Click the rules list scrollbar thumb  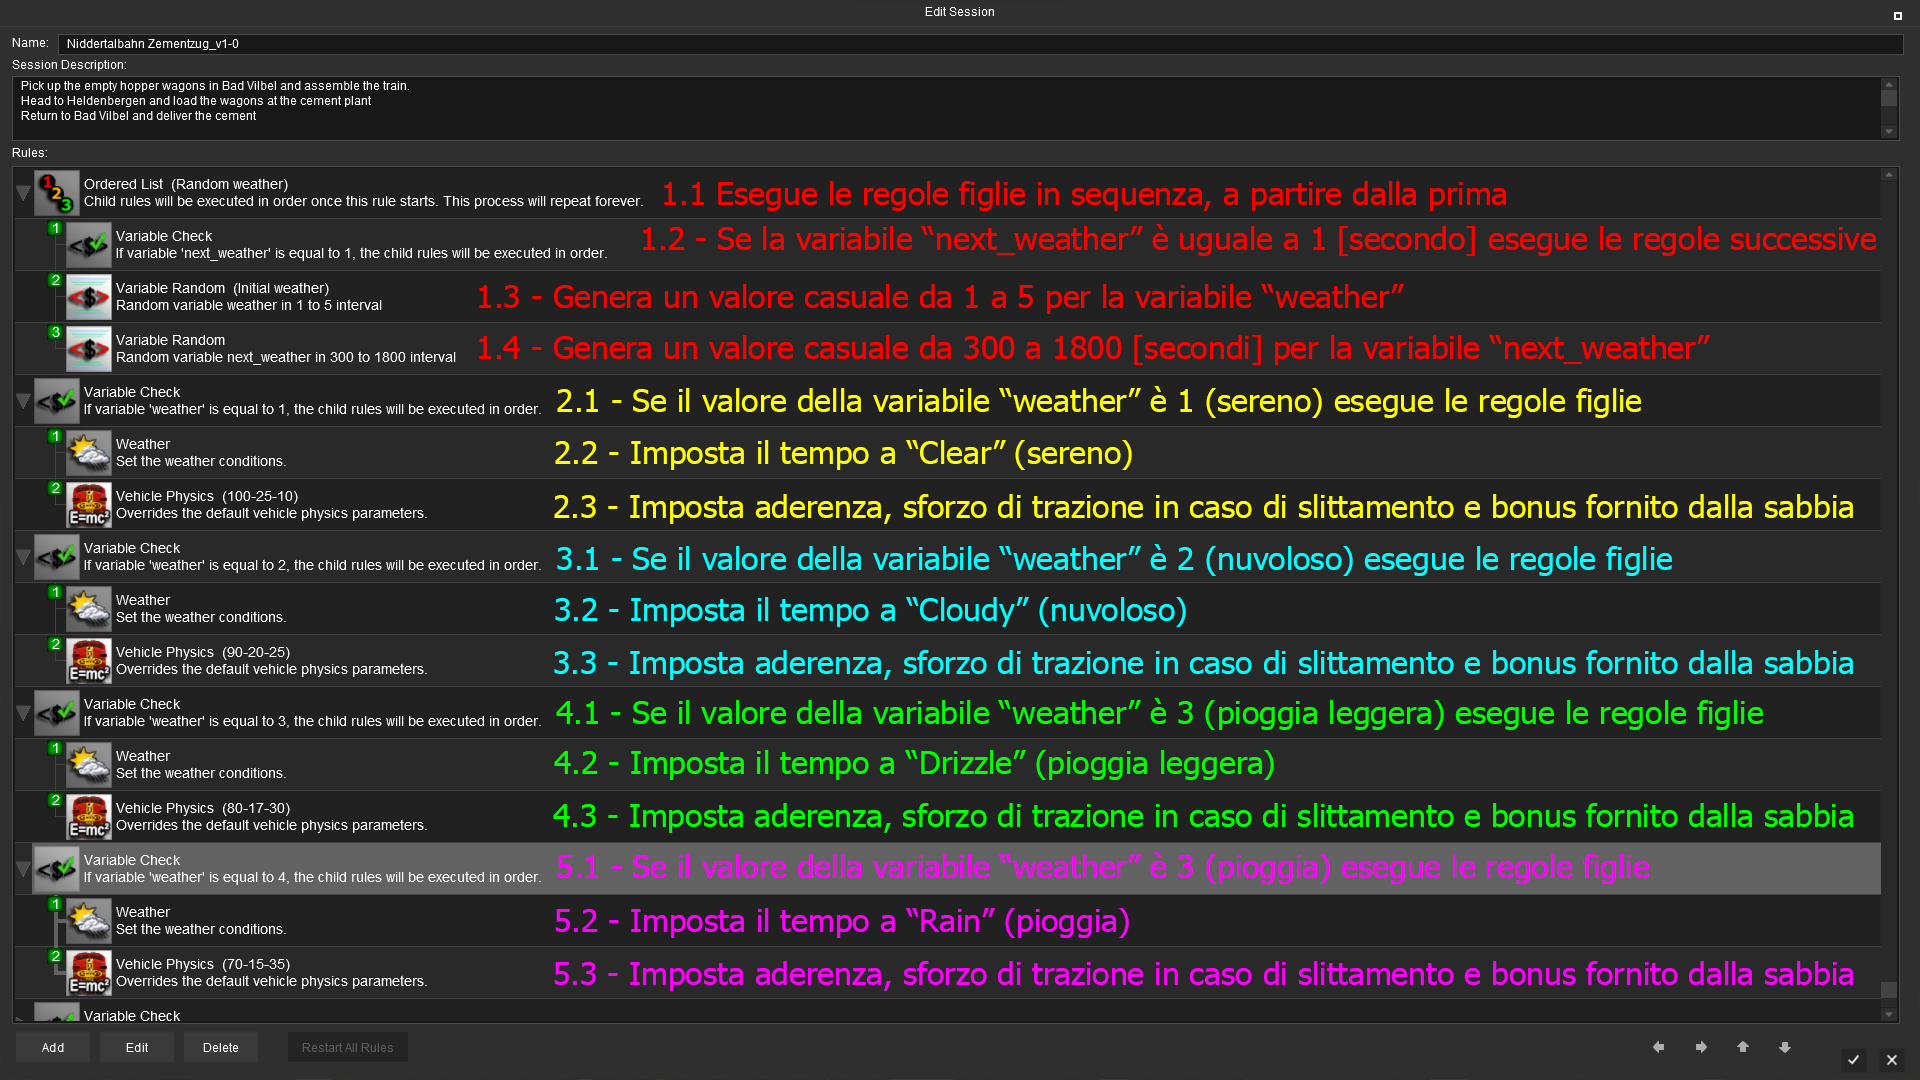tap(1889, 990)
